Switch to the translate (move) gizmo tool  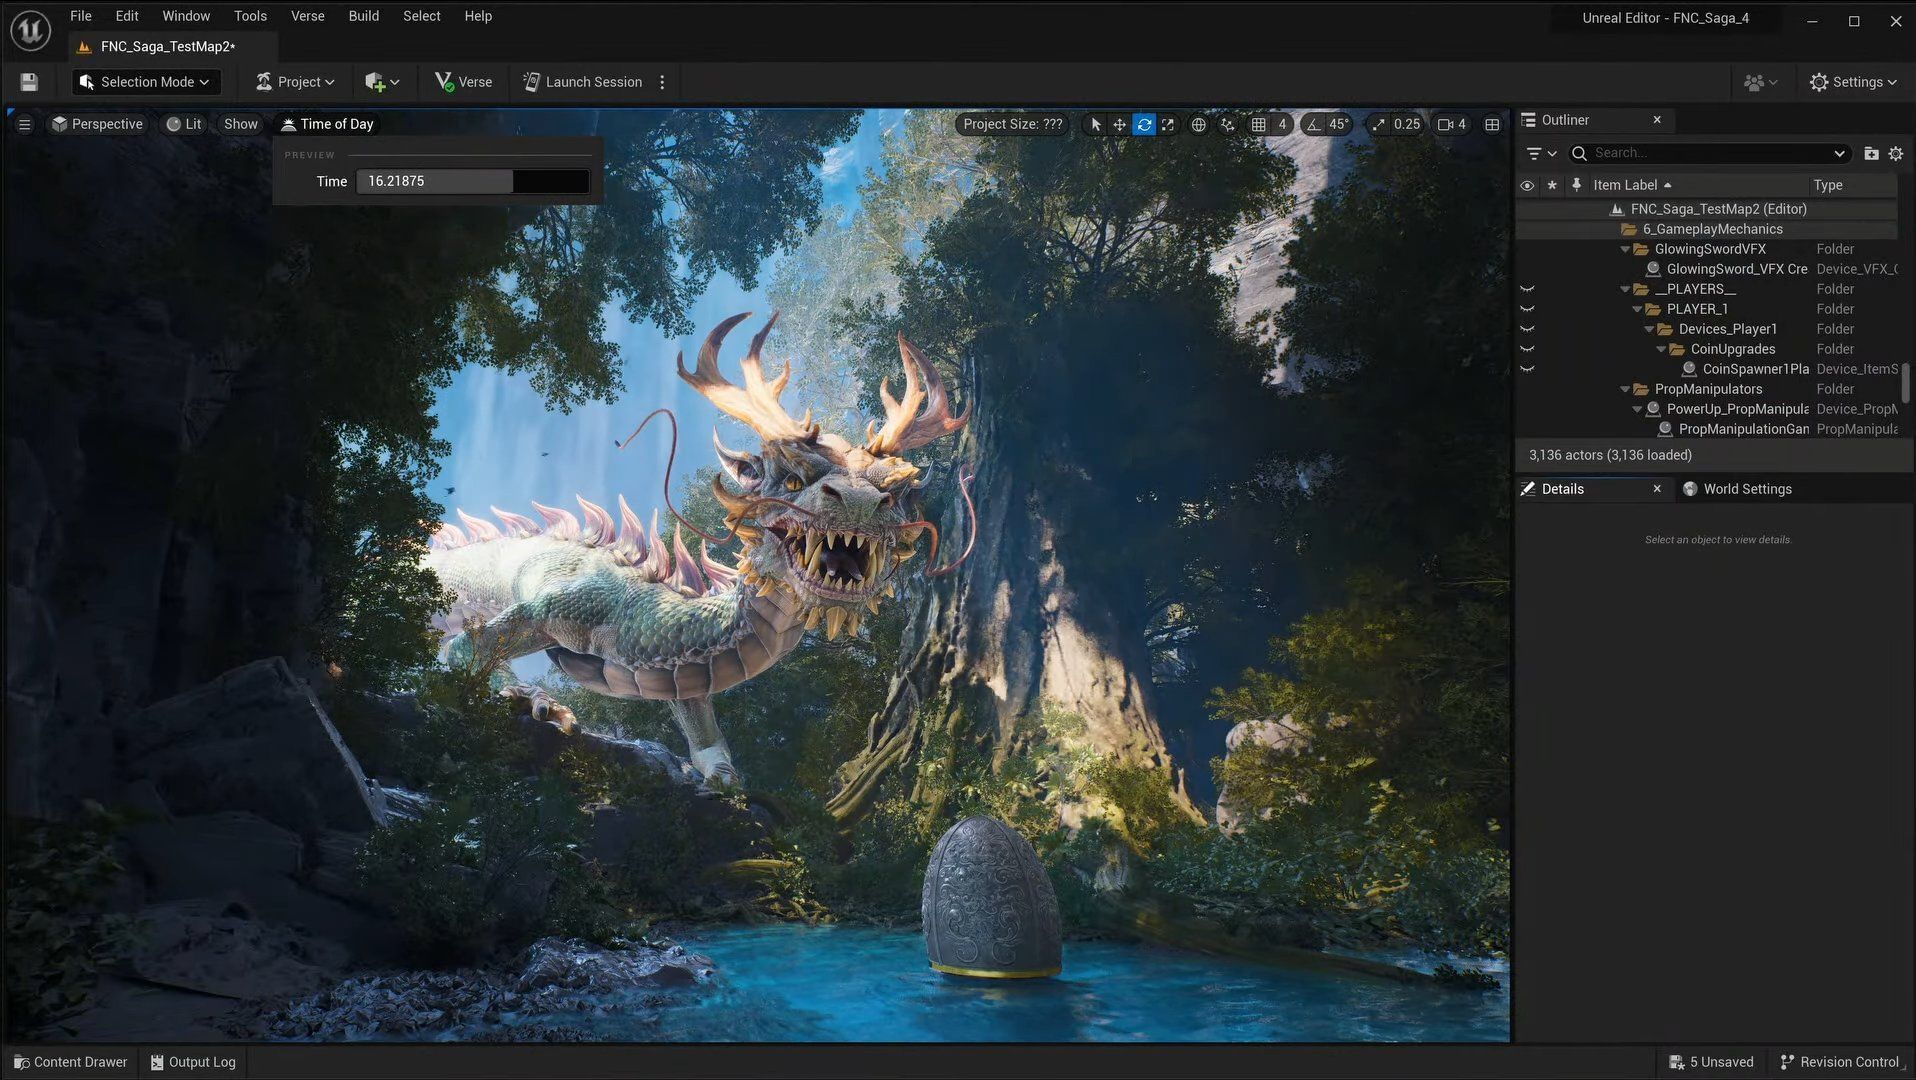pyautogui.click(x=1119, y=124)
